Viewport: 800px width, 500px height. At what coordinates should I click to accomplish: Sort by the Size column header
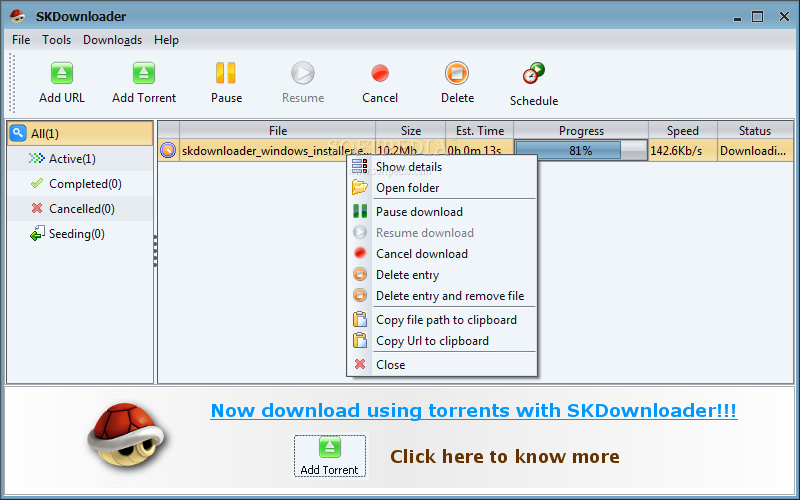pyautogui.click(x=411, y=131)
